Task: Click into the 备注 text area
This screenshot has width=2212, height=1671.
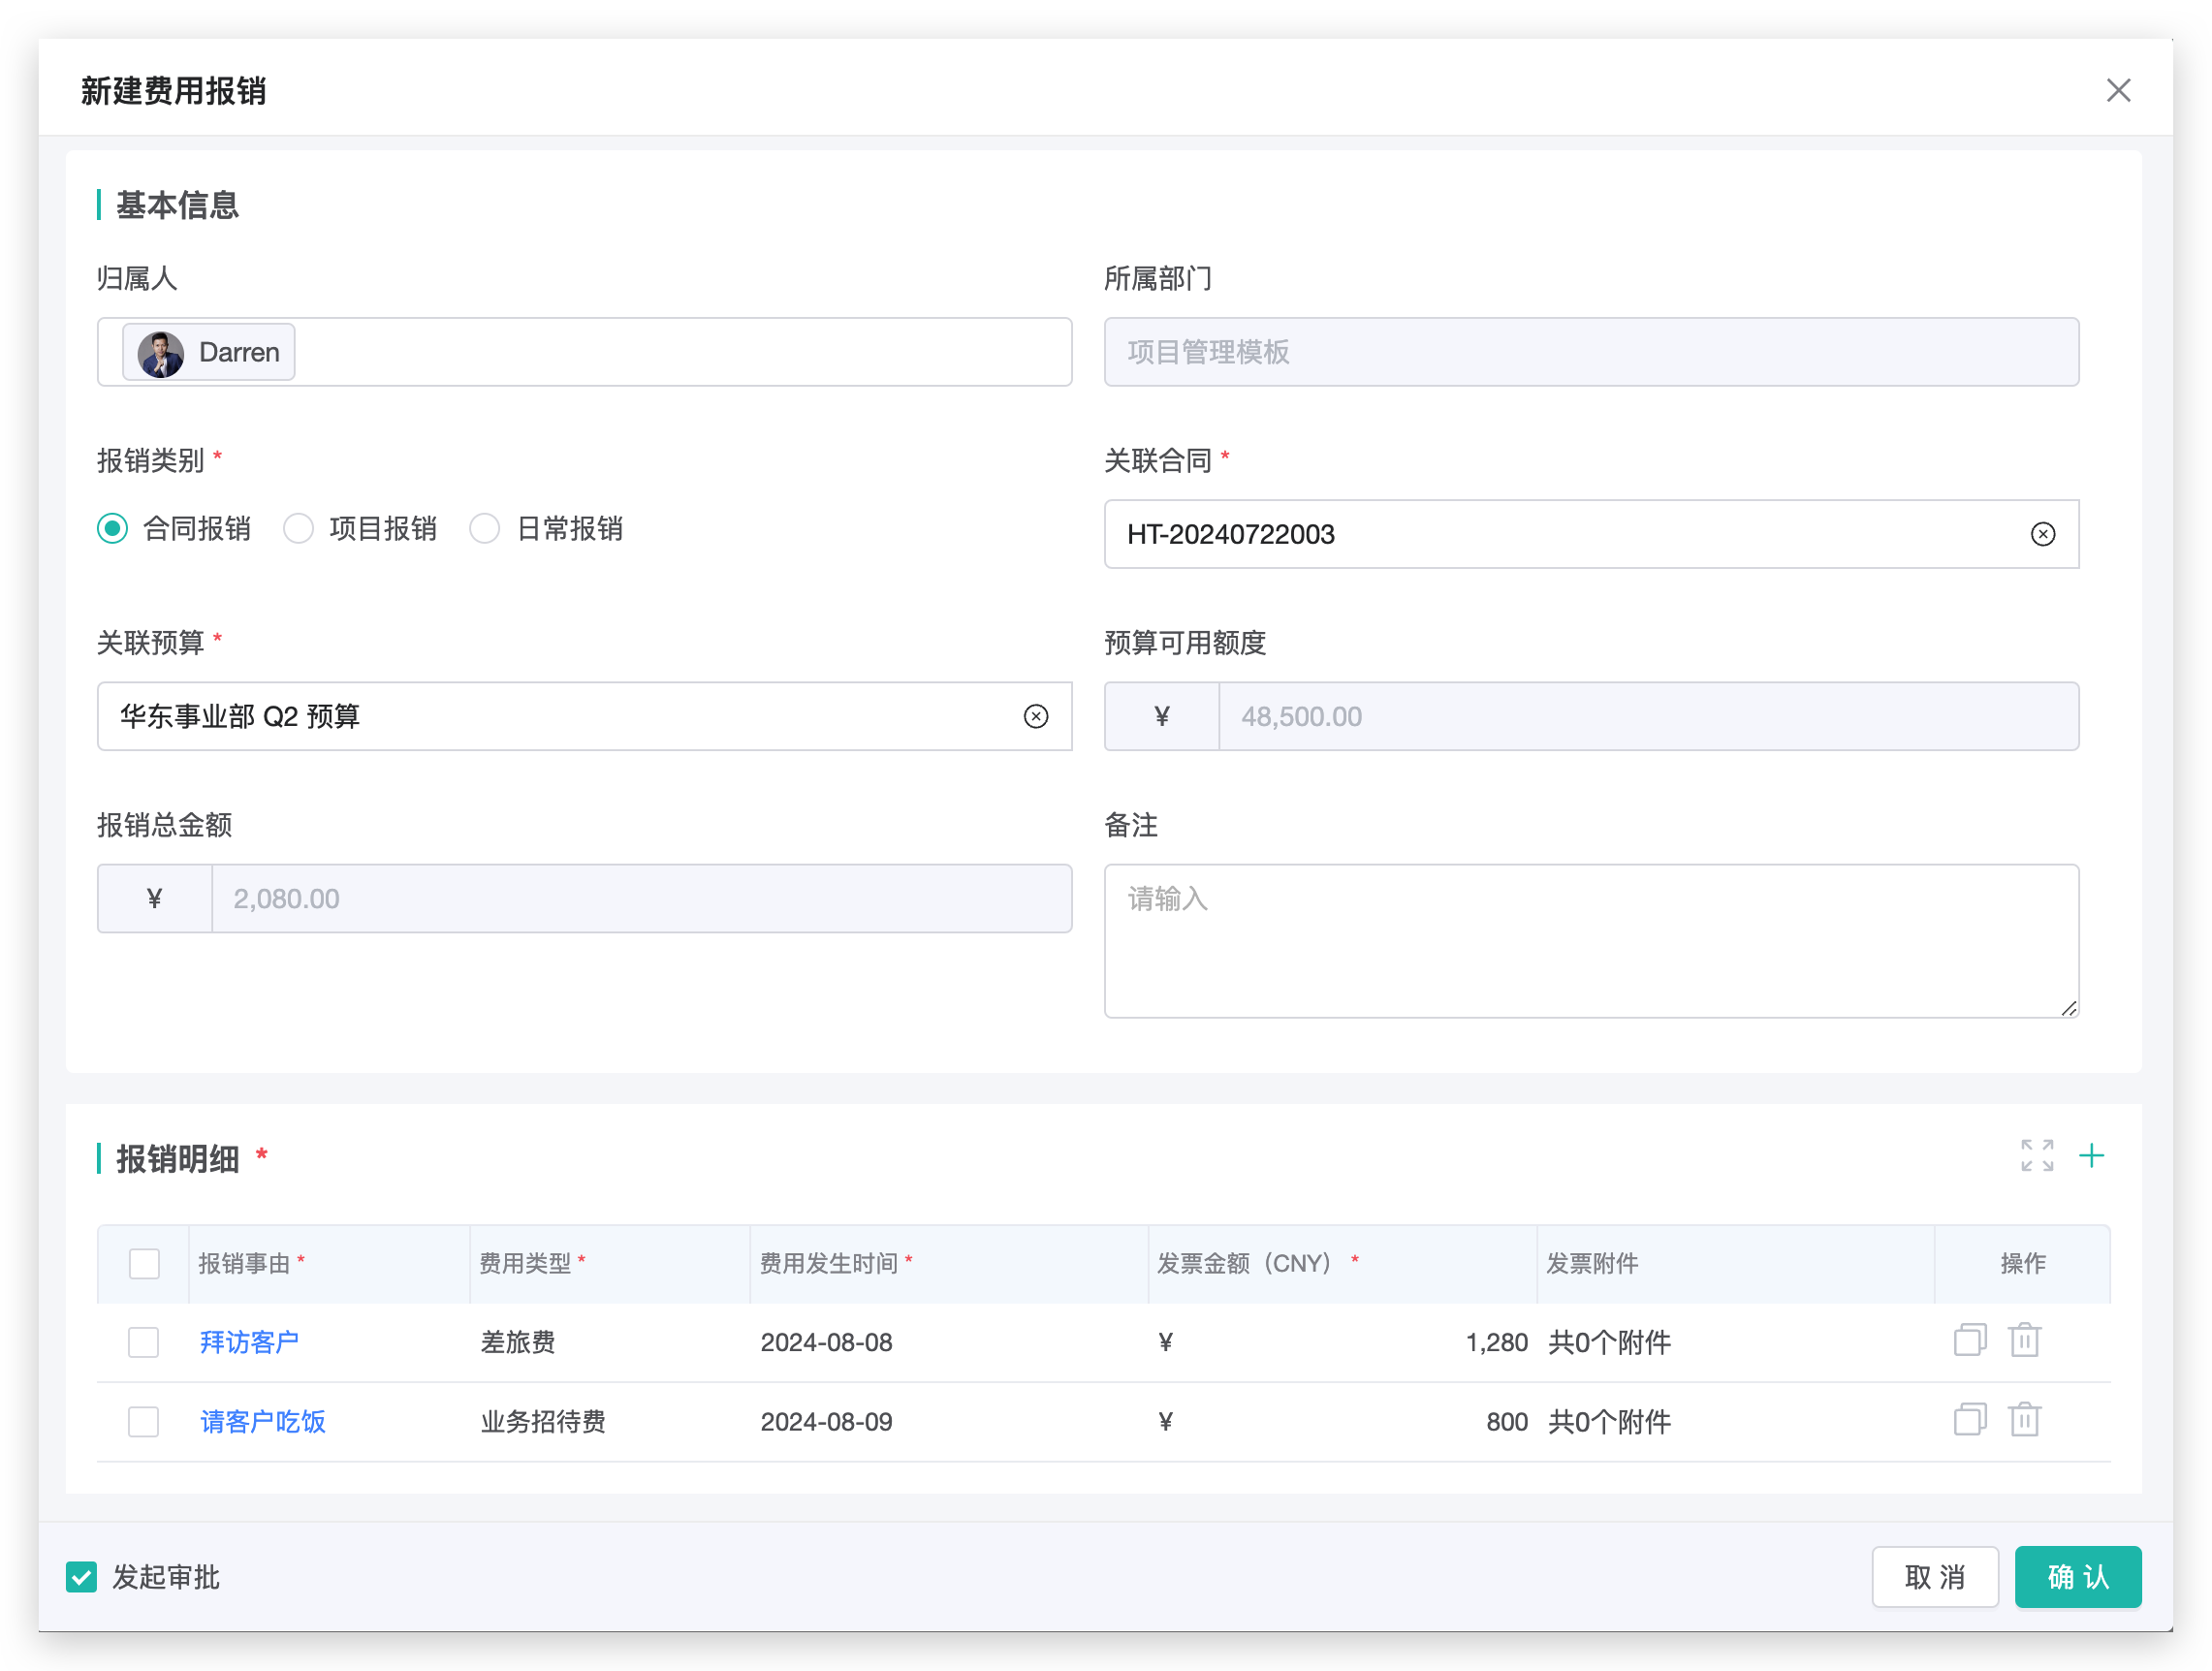Action: coord(1590,940)
